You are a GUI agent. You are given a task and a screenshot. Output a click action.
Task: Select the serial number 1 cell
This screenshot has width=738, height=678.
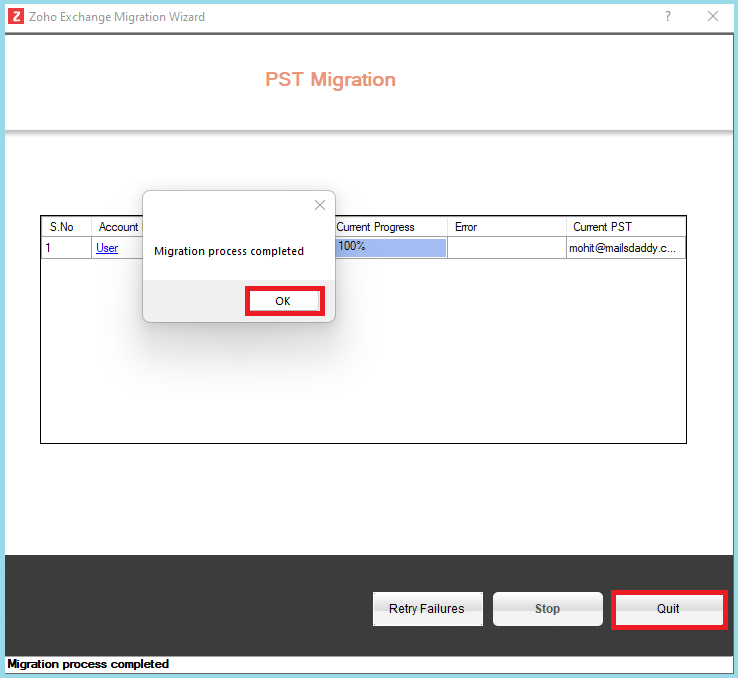point(66,248)
